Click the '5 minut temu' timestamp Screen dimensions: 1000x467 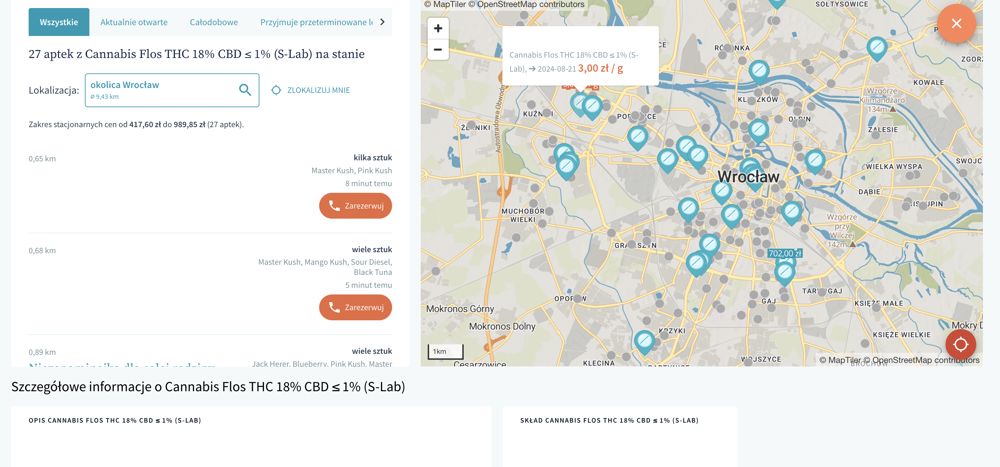(x=369, y=285)
